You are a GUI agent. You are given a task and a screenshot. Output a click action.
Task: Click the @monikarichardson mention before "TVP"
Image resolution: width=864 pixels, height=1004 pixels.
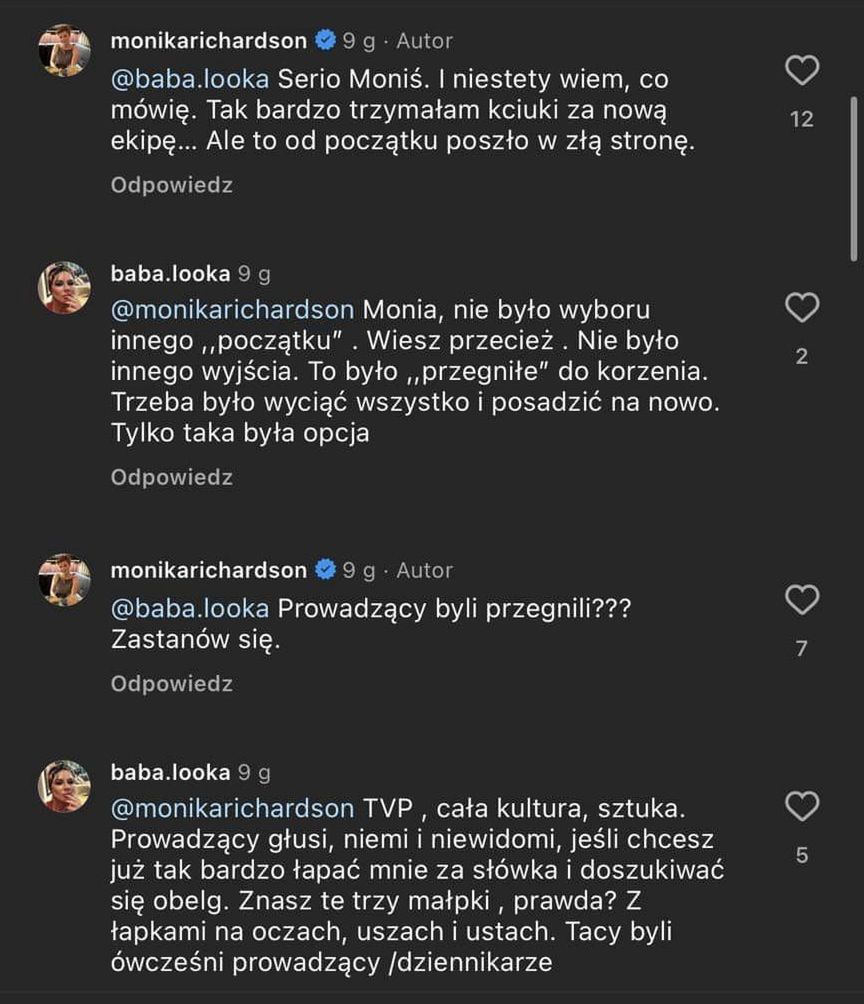pyautogui.click(x=232, y=808)
